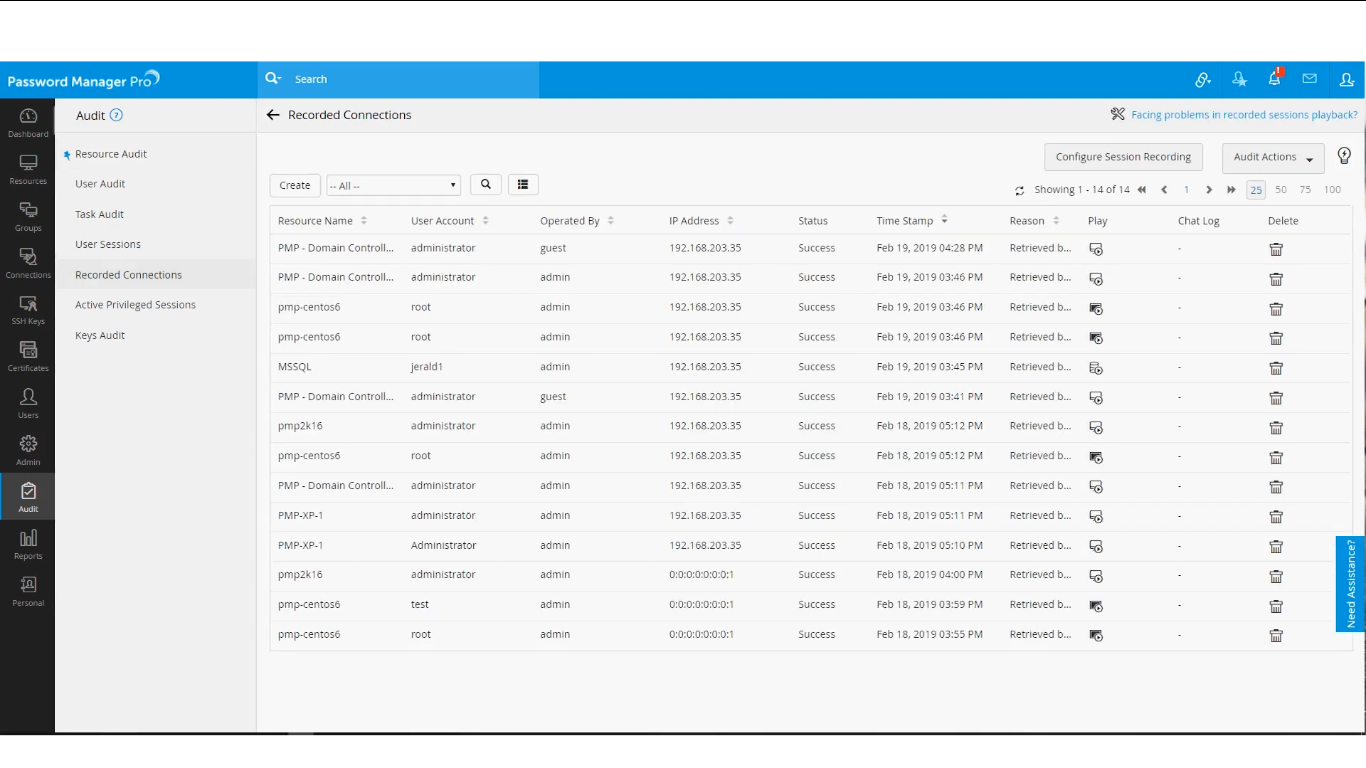
Task: Open the column chooser list icon
Action: 523,185
